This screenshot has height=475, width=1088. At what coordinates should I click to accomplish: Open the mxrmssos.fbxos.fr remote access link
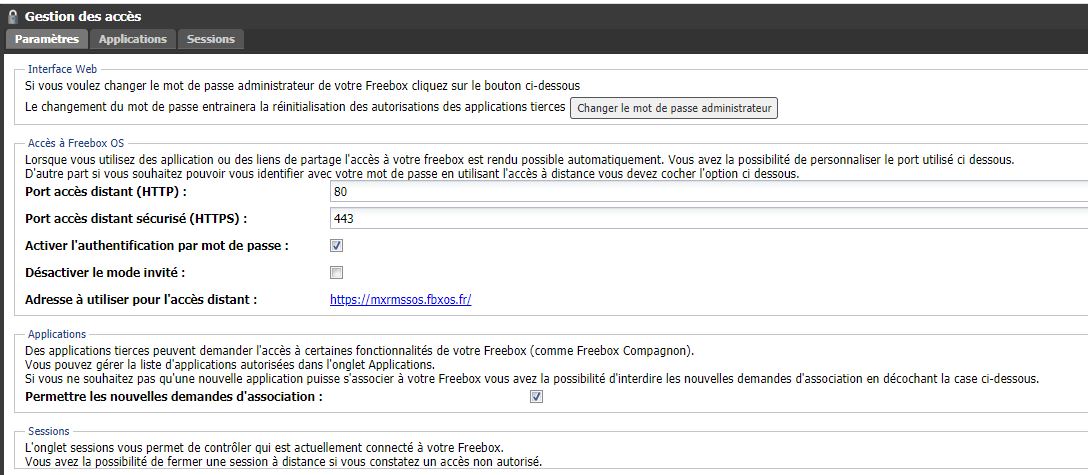(x=400, y=299)
